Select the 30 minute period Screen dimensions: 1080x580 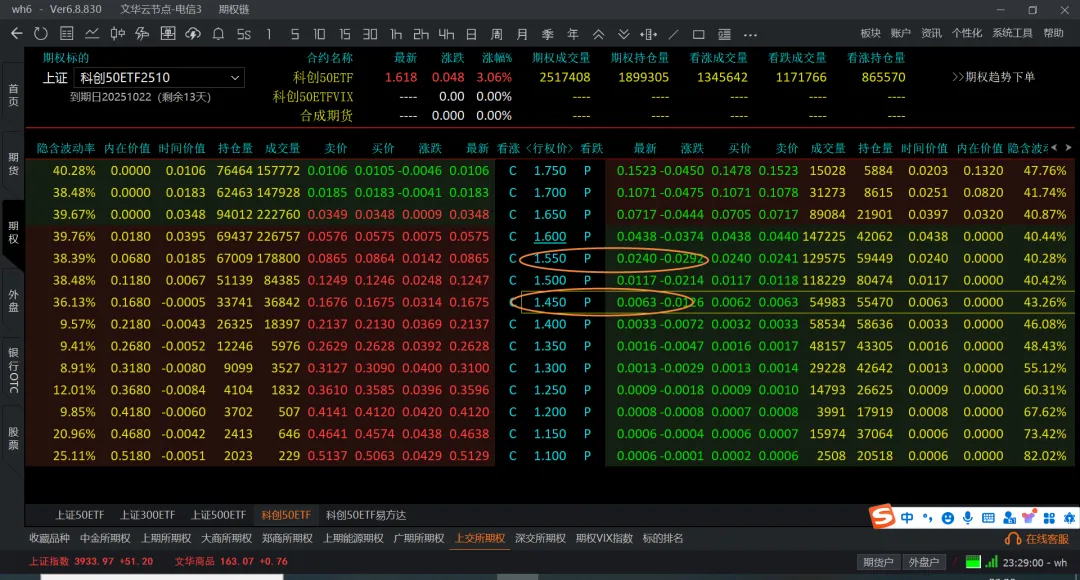click(370, 34)
